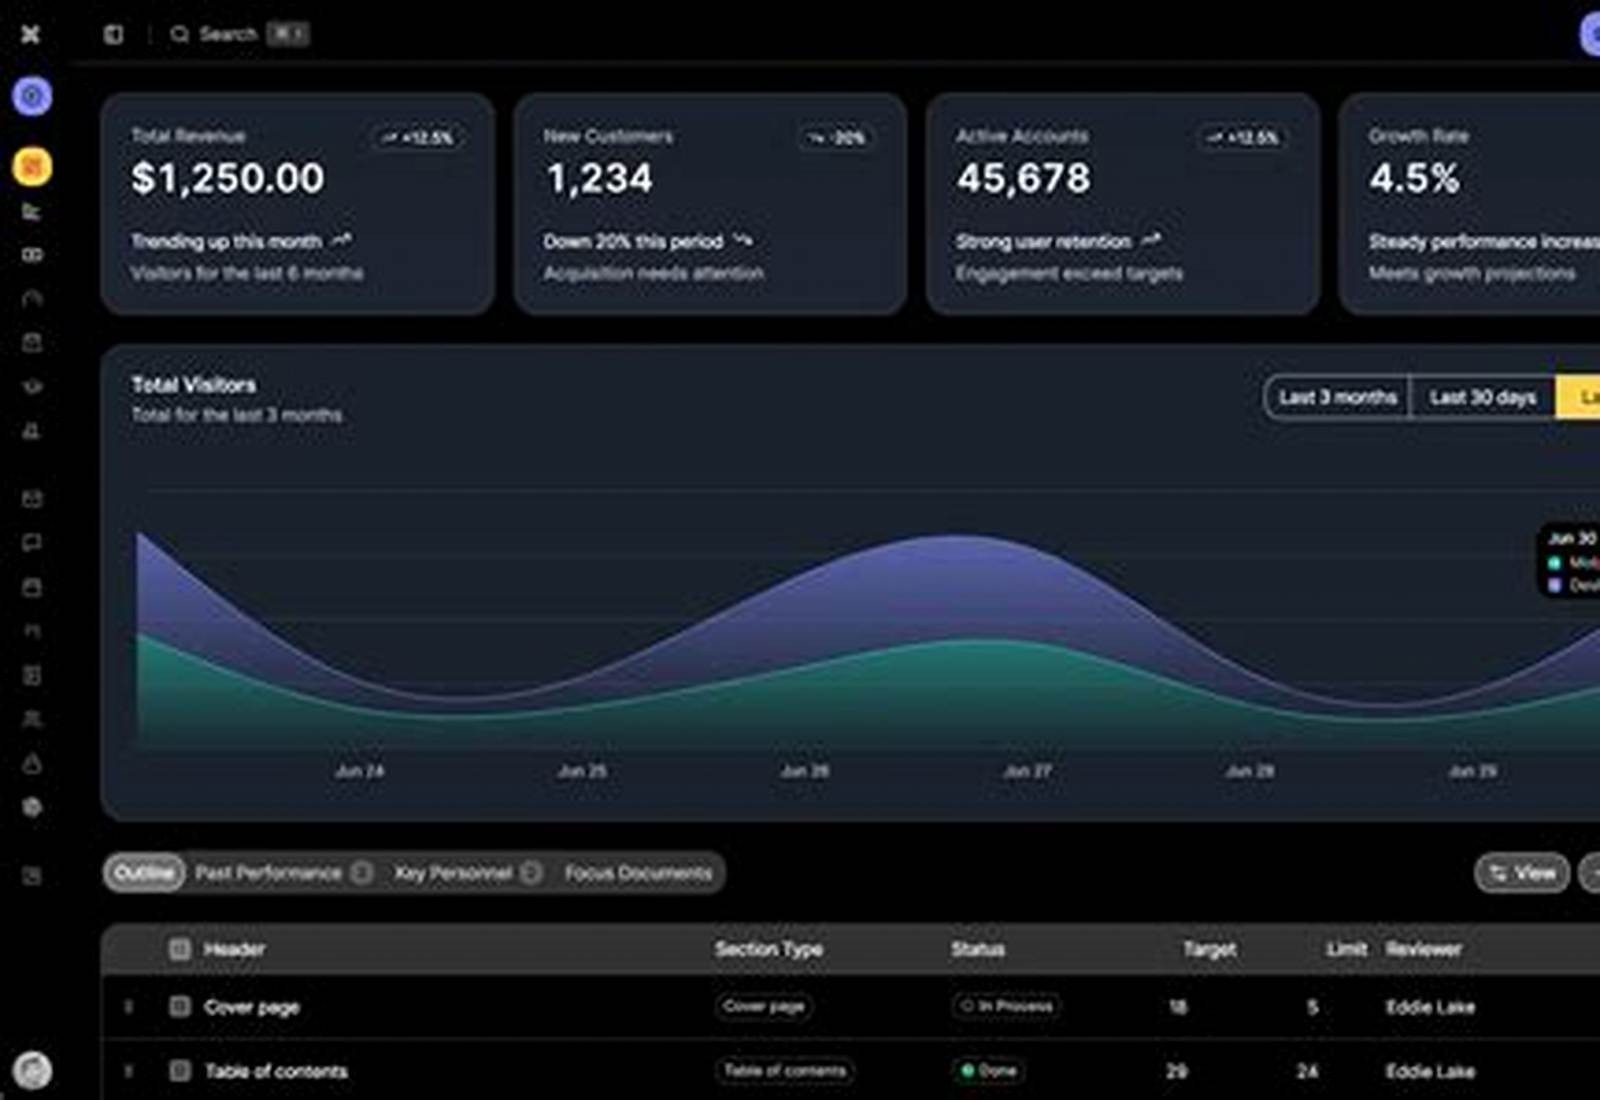
Task: Click the -20% badge on New Customers card
Action: point(837,137)
